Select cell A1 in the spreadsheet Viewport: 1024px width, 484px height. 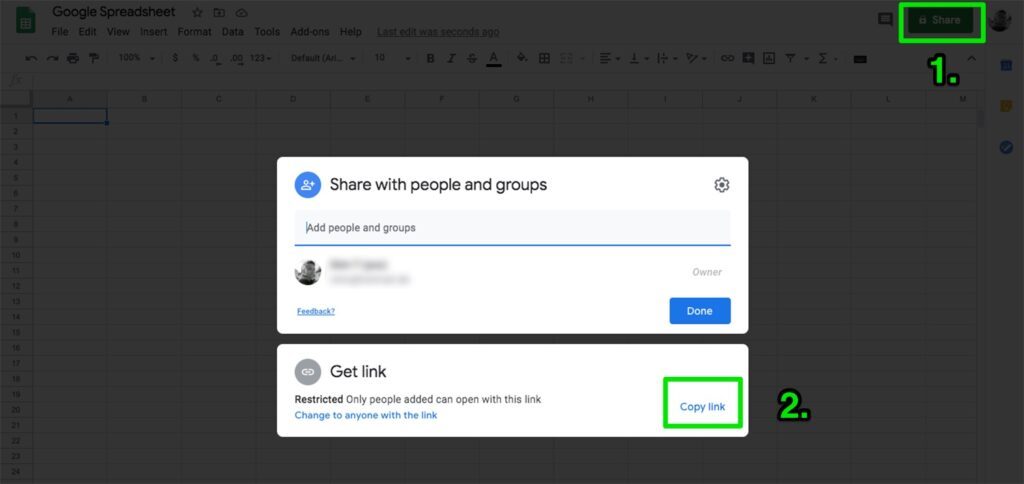tap(70, 116)
